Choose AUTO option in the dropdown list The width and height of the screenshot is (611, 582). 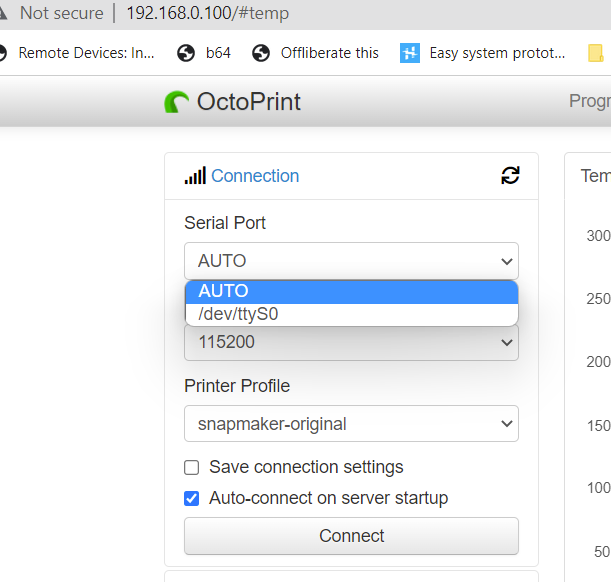point(352,291)
